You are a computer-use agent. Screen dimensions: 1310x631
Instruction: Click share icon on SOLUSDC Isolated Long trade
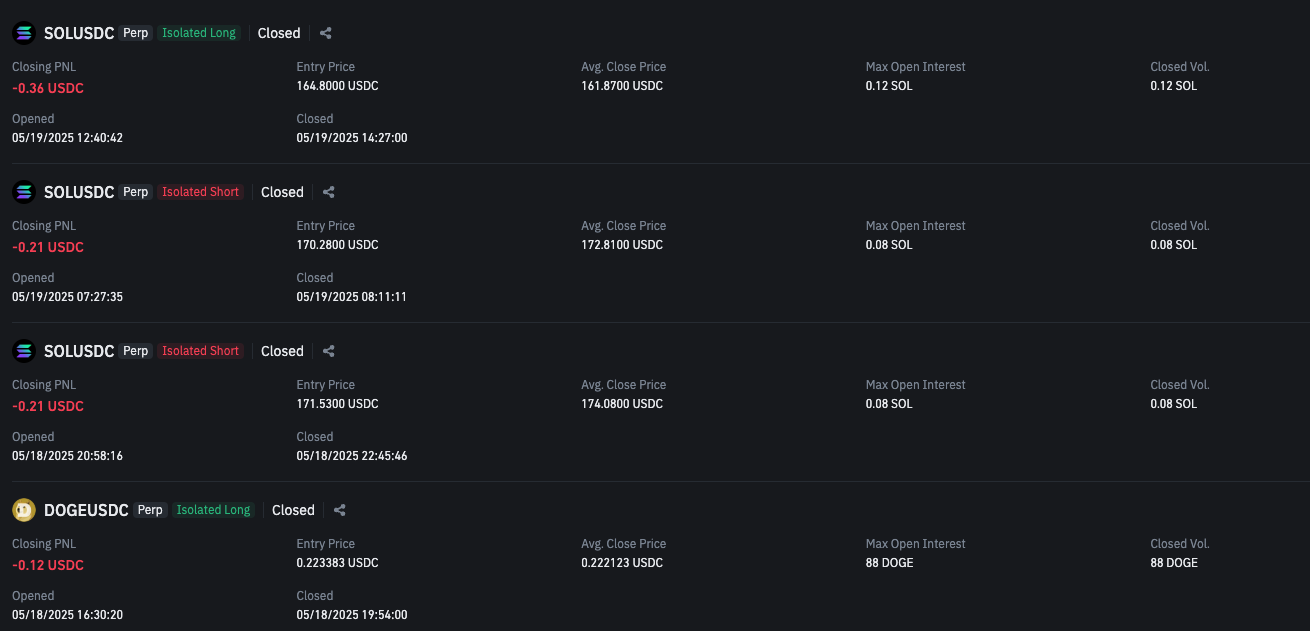pyautogui.click(x=326, y=33)
